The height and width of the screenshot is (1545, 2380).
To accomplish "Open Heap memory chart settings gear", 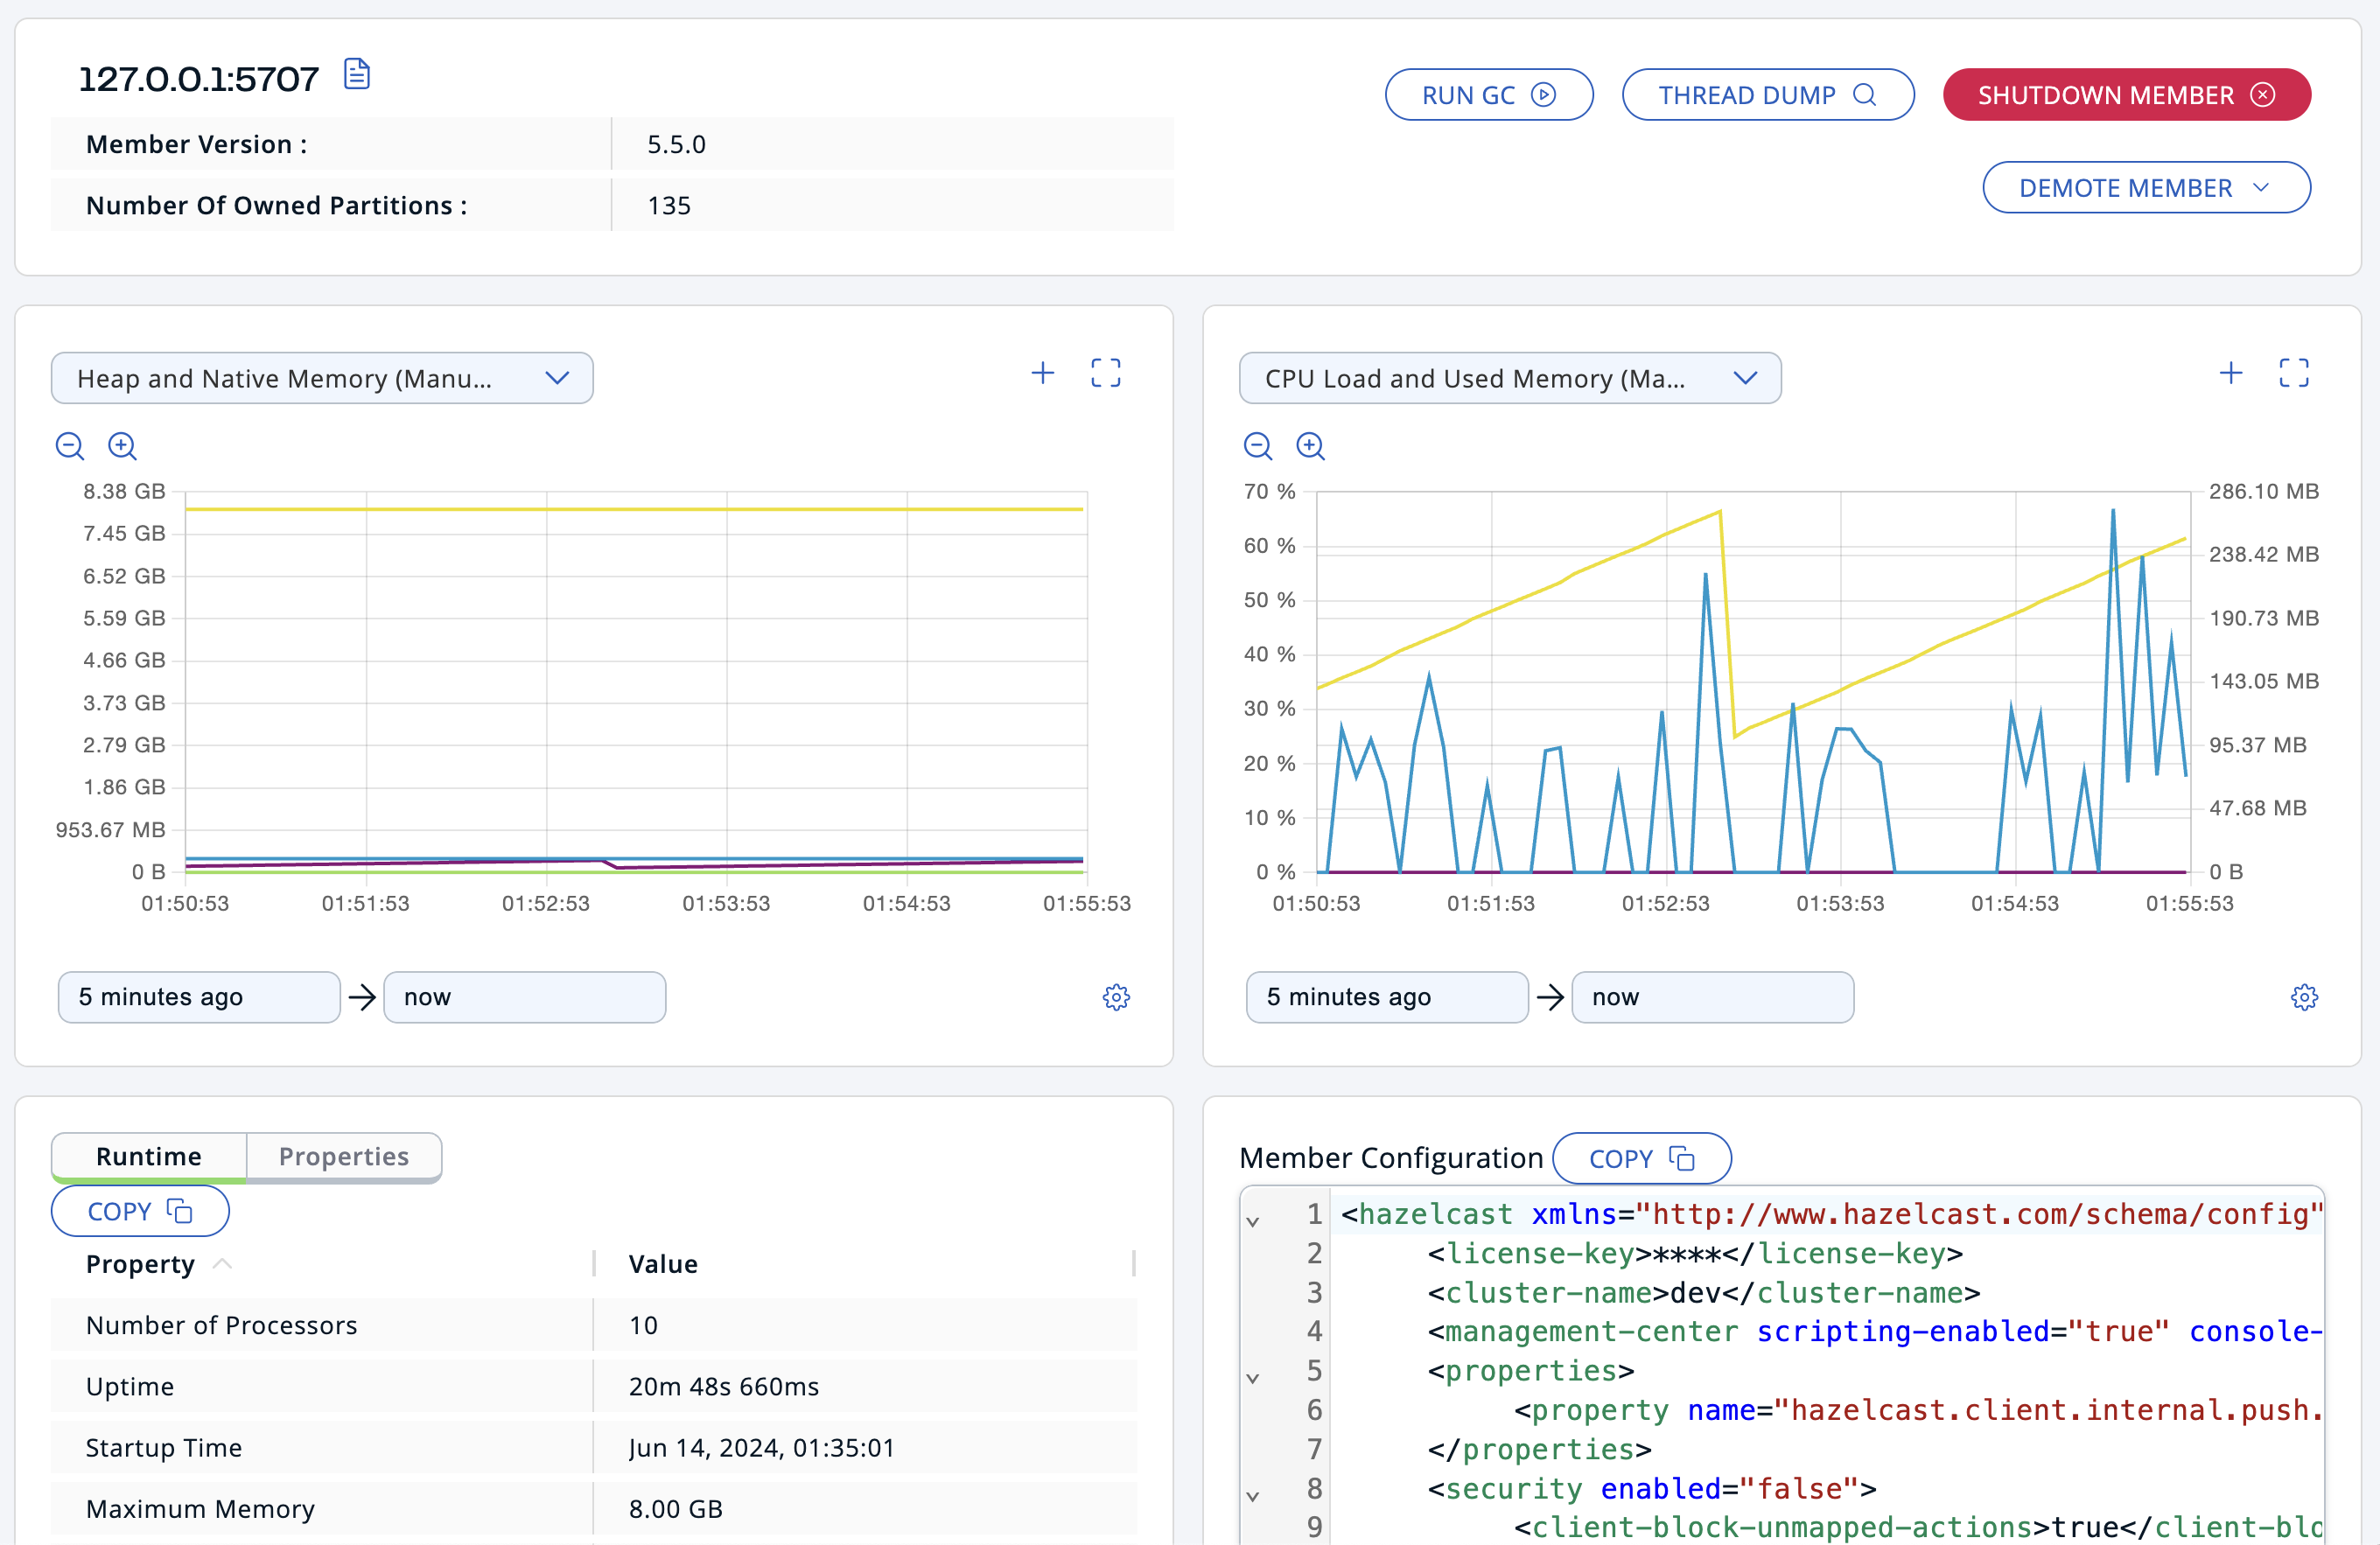I will click(1116, 997).
